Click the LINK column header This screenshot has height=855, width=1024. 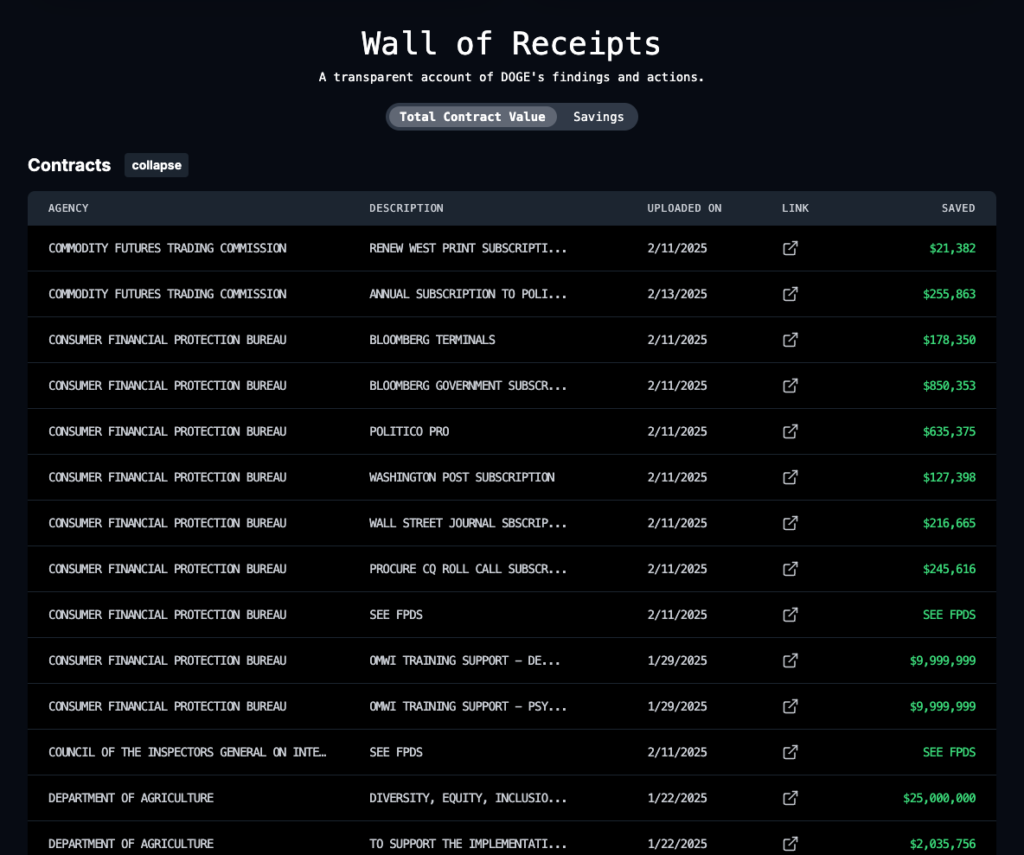795,208
